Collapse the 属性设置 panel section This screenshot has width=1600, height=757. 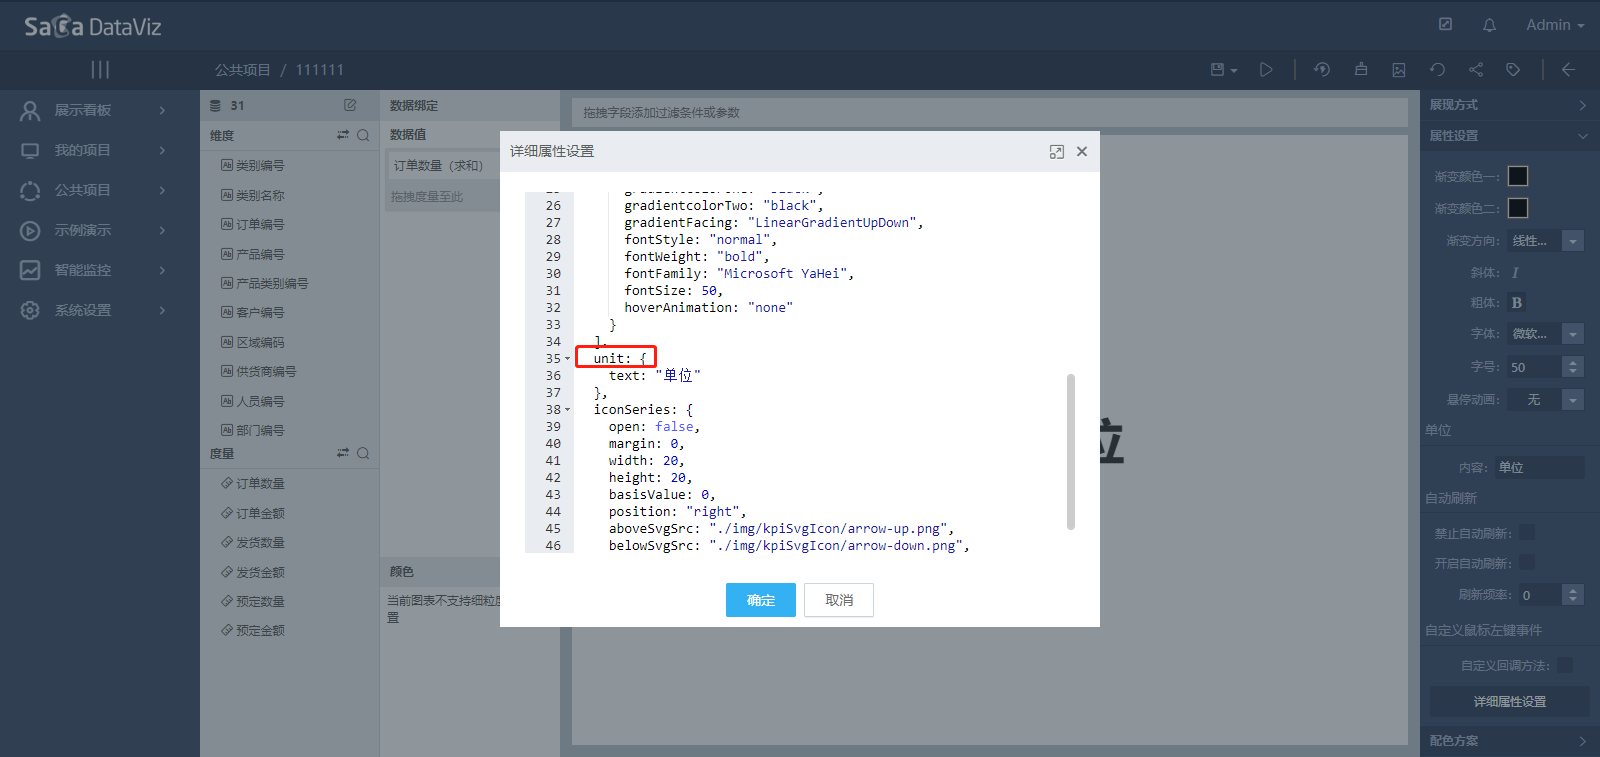pyautogui.click(x=1510, y=136)
